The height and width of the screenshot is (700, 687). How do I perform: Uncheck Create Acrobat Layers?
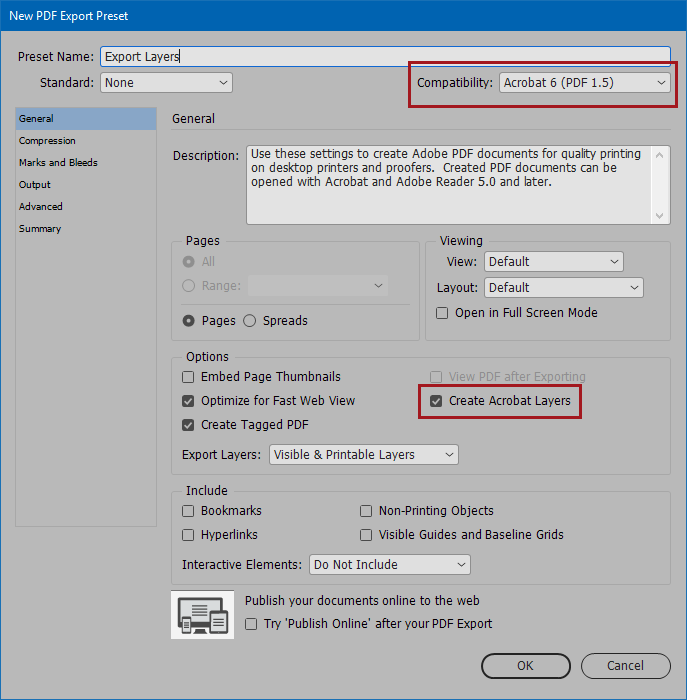point(436,401)
